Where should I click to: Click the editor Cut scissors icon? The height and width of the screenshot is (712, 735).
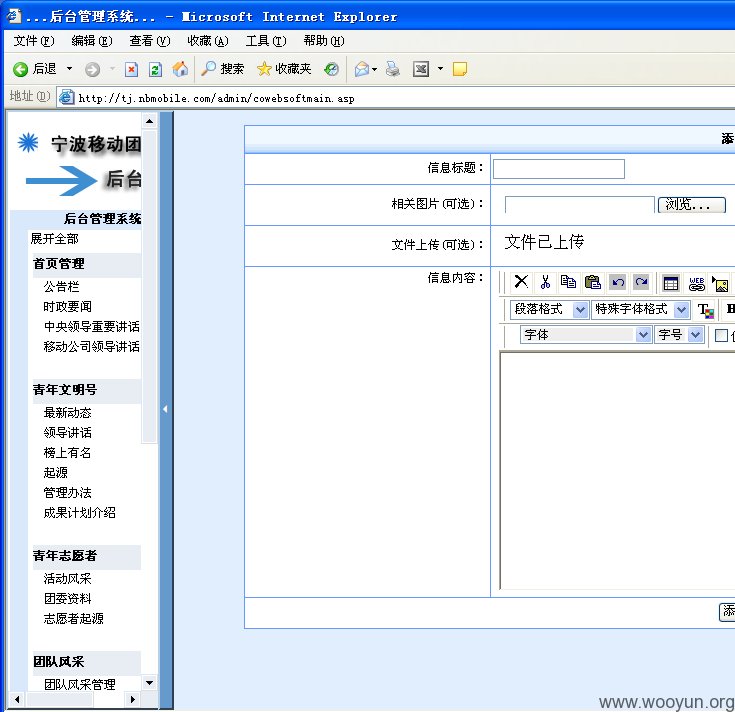(x=545, y=282)
